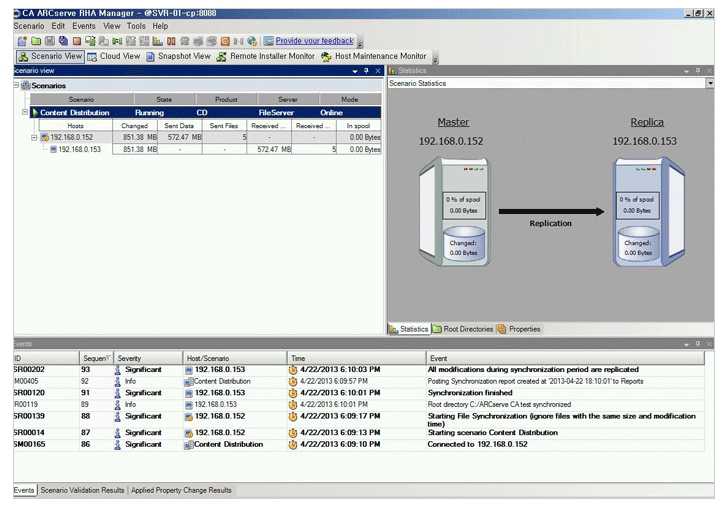
Task: Click the green running arrow on Content Distribution
Action: [x=35, y=113]
